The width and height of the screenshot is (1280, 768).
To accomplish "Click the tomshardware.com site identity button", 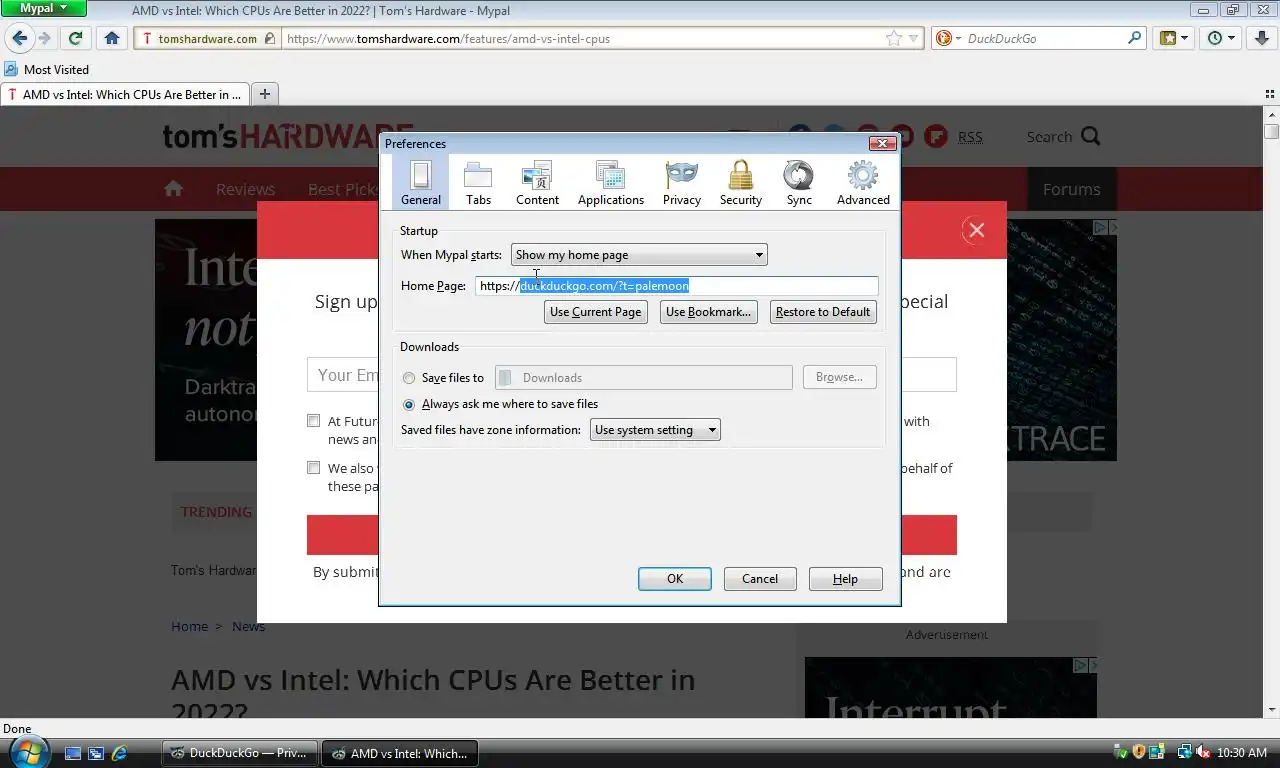I will point(208,38).
